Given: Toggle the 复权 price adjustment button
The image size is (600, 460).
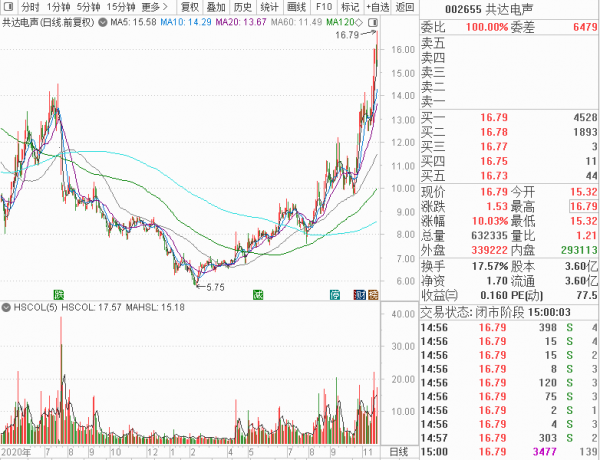Looking at the screenshot, I should (189, 7).
